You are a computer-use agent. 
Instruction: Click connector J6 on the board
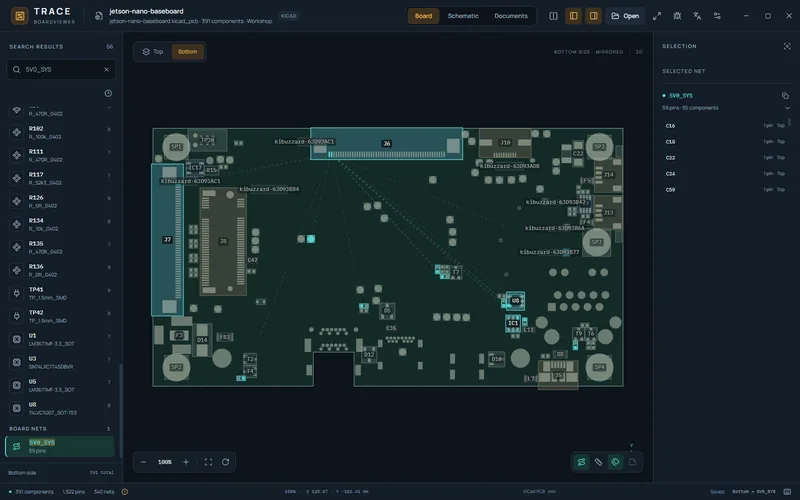386,143
